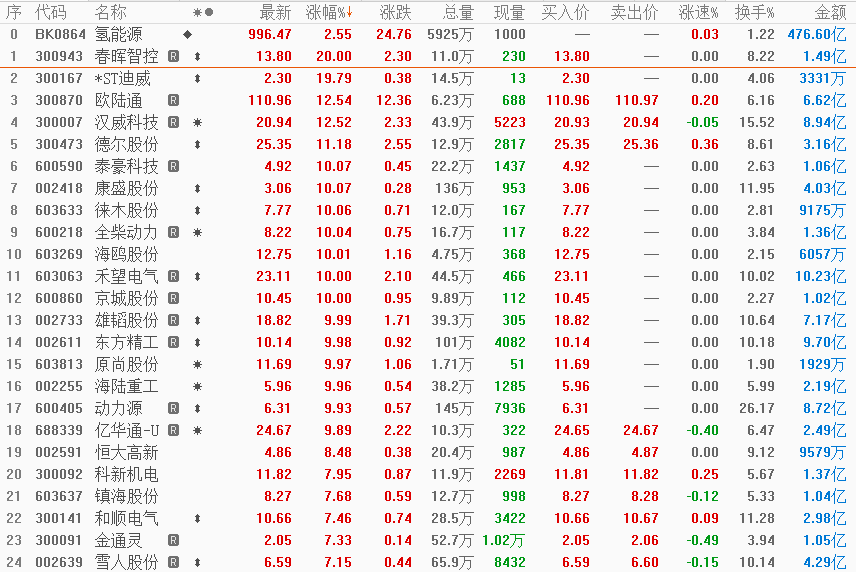Sort by the 卖出价 column header
The image size is (856, 572).
point(634,12)
